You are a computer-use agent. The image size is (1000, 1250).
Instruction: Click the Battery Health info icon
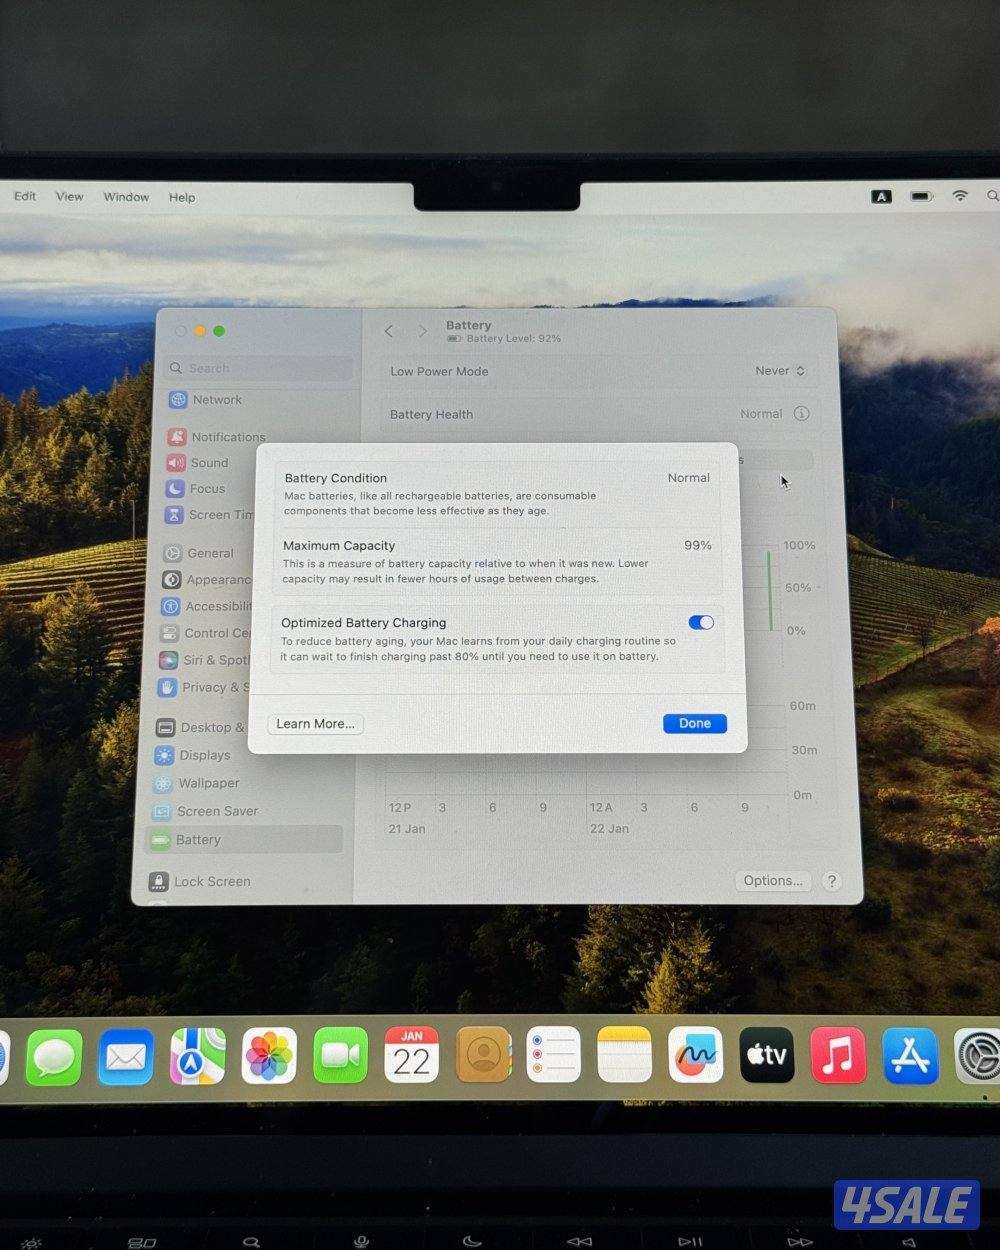click(x=801, y=414)
